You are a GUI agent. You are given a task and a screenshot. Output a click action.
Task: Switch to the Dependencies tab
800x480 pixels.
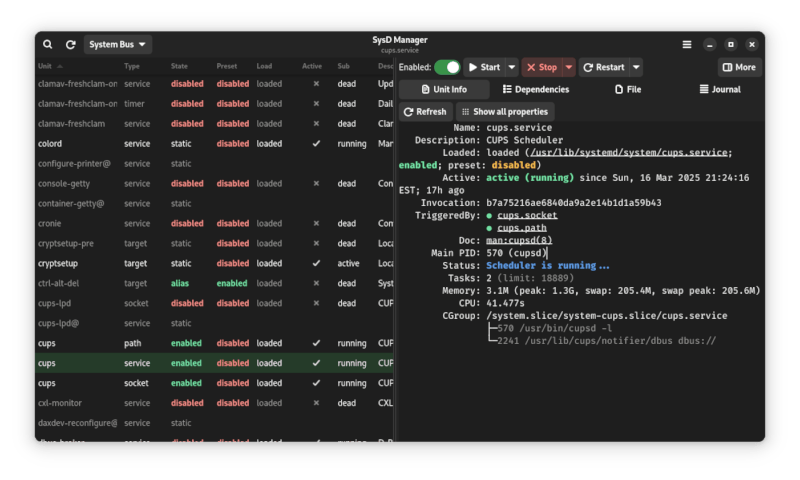coord(535,90)
